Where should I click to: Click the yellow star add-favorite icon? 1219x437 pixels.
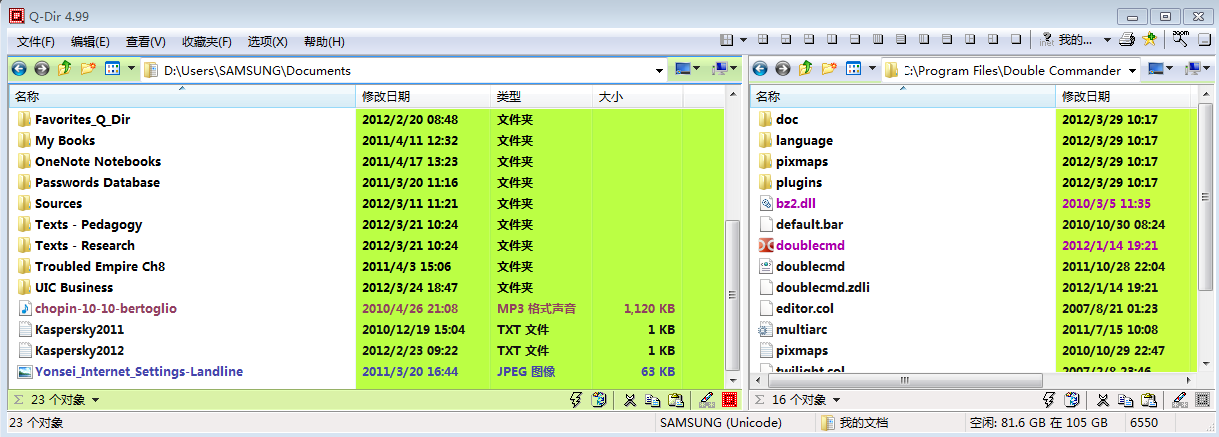point(1149,40)
